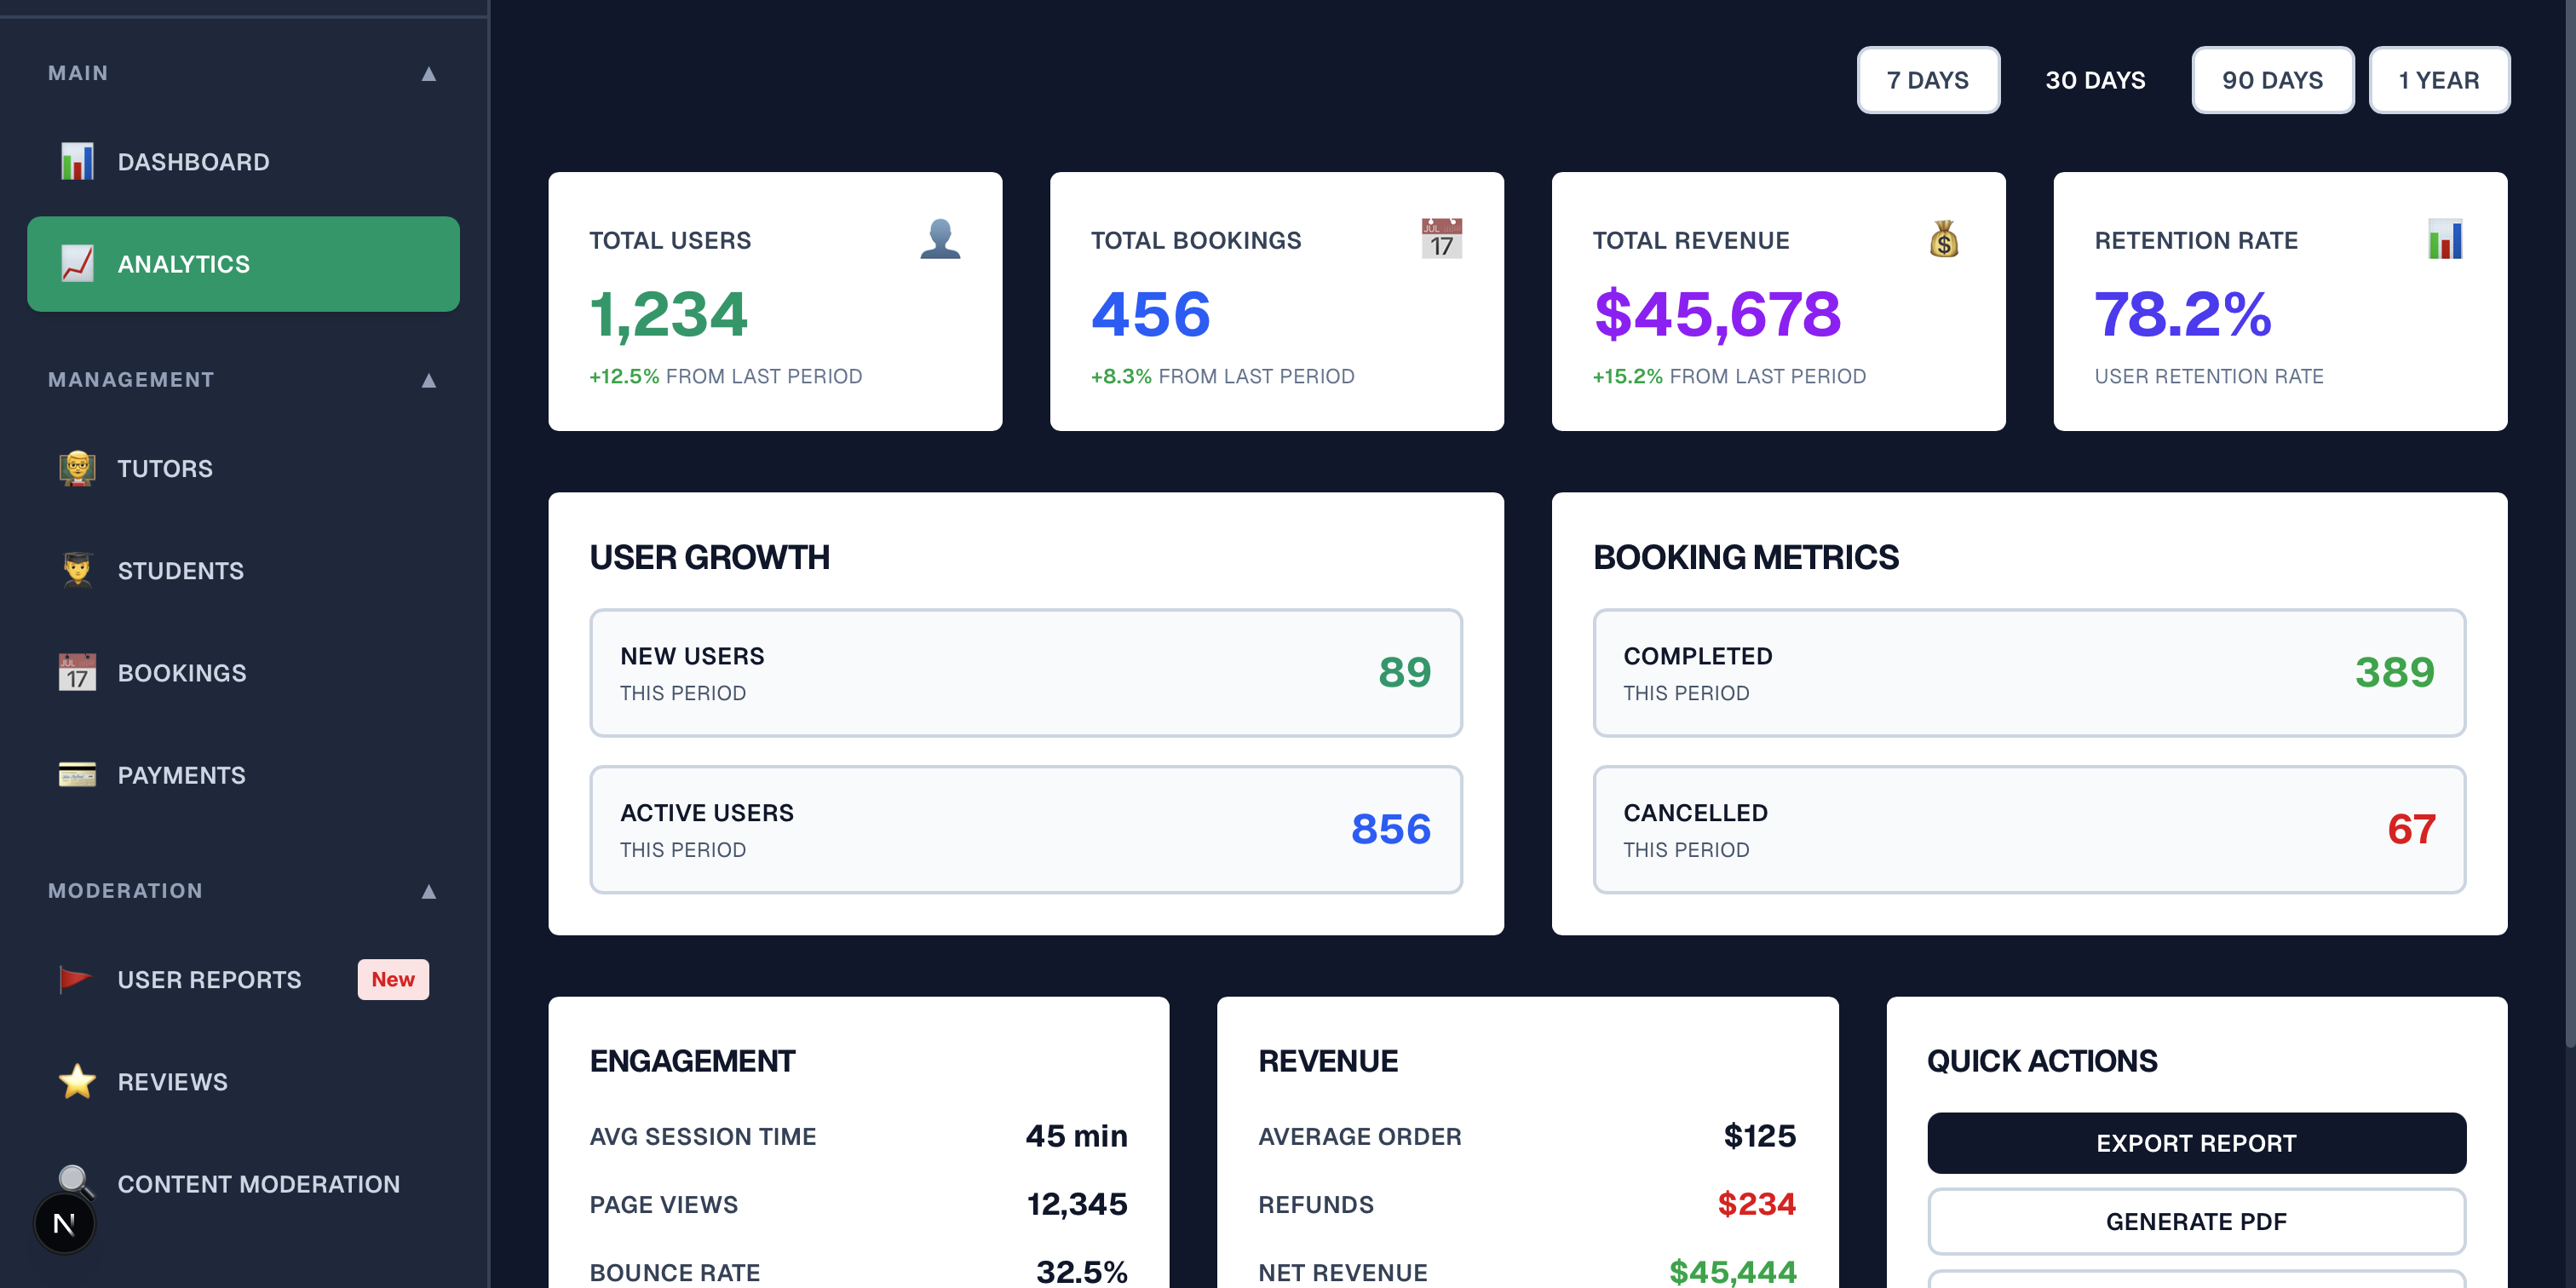Click the calendar icon on Total Bookings card

click(1442, 239)
